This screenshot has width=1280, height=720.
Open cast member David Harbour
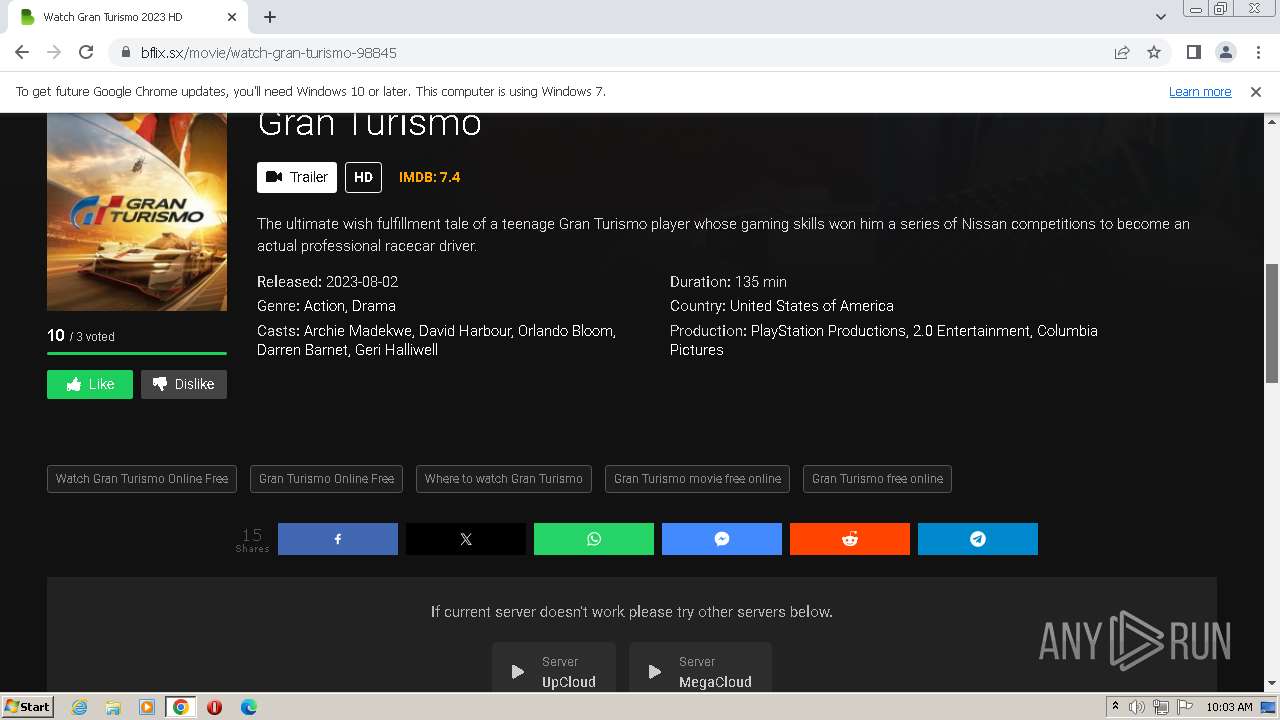click(x=464, y=331)
